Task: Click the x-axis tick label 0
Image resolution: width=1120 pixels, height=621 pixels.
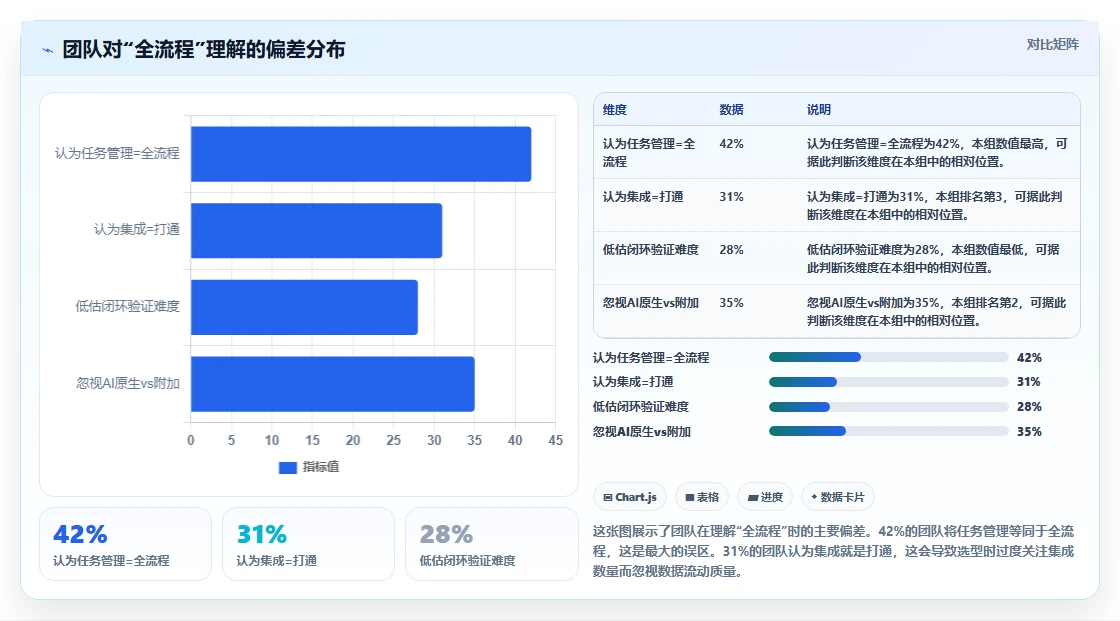Action: coord(191,440)
